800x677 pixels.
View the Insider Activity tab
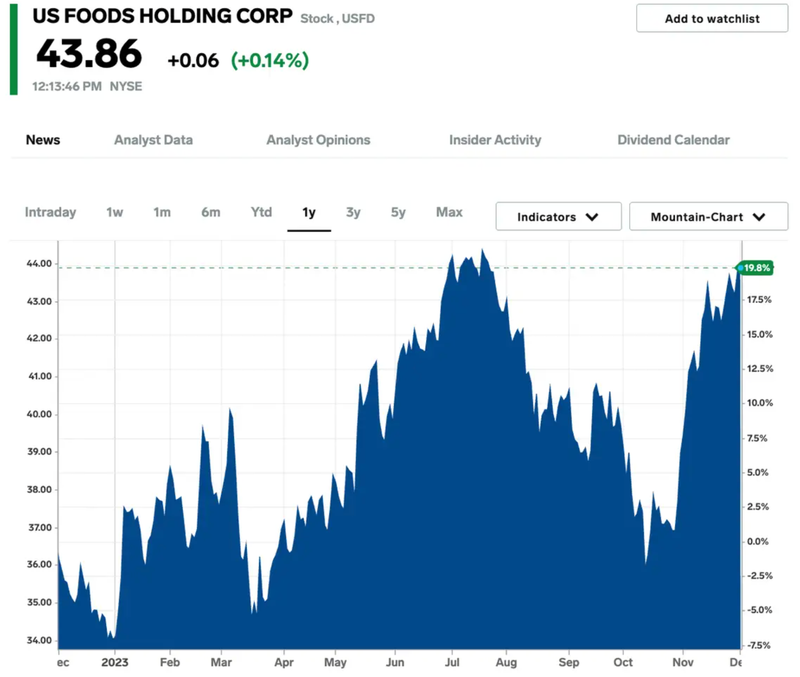click(x=495, y=140)
